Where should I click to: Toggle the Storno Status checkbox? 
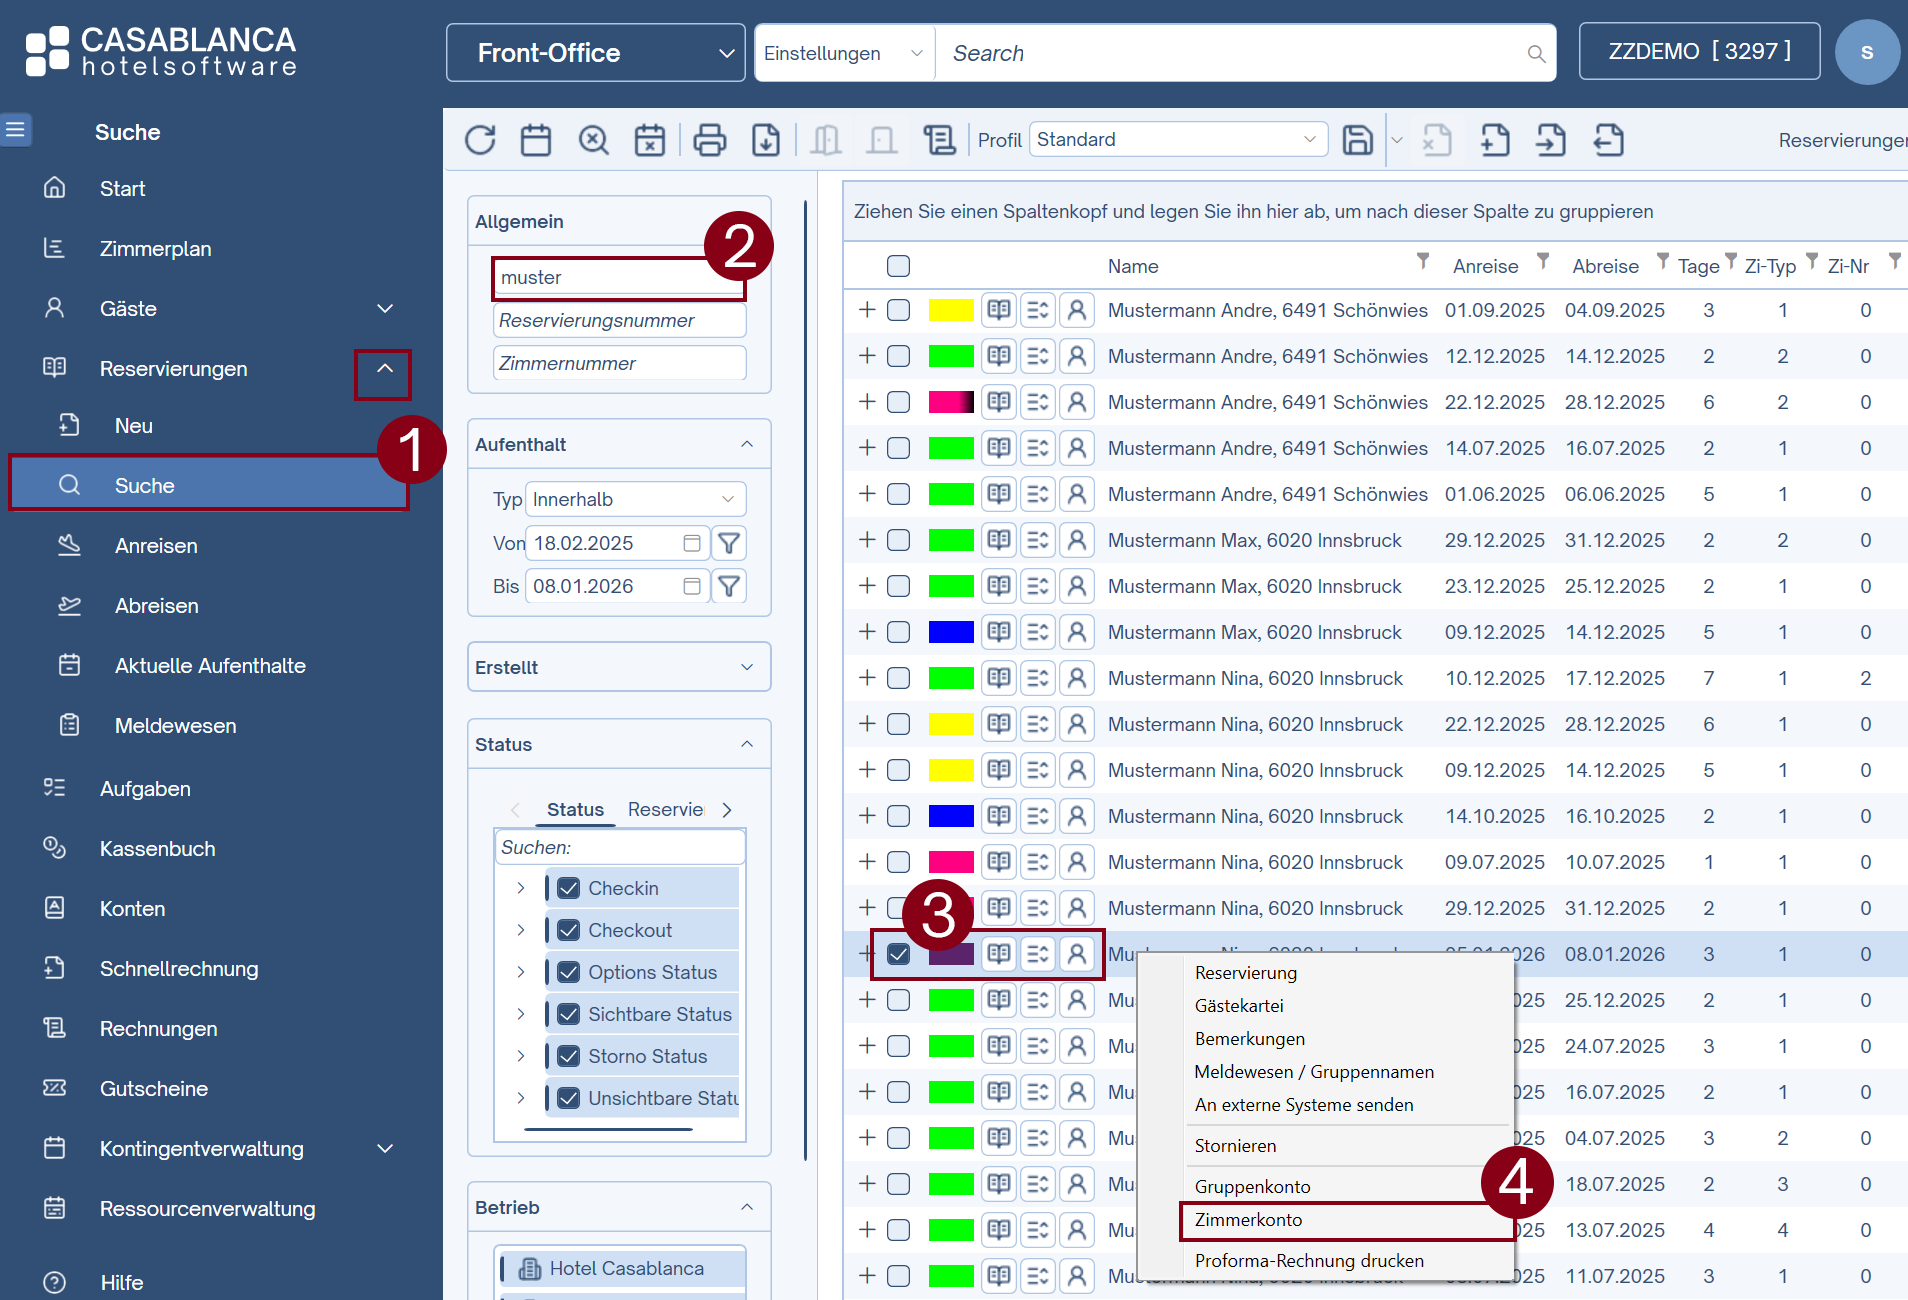pyautogui.click(x=569, y=1056)
